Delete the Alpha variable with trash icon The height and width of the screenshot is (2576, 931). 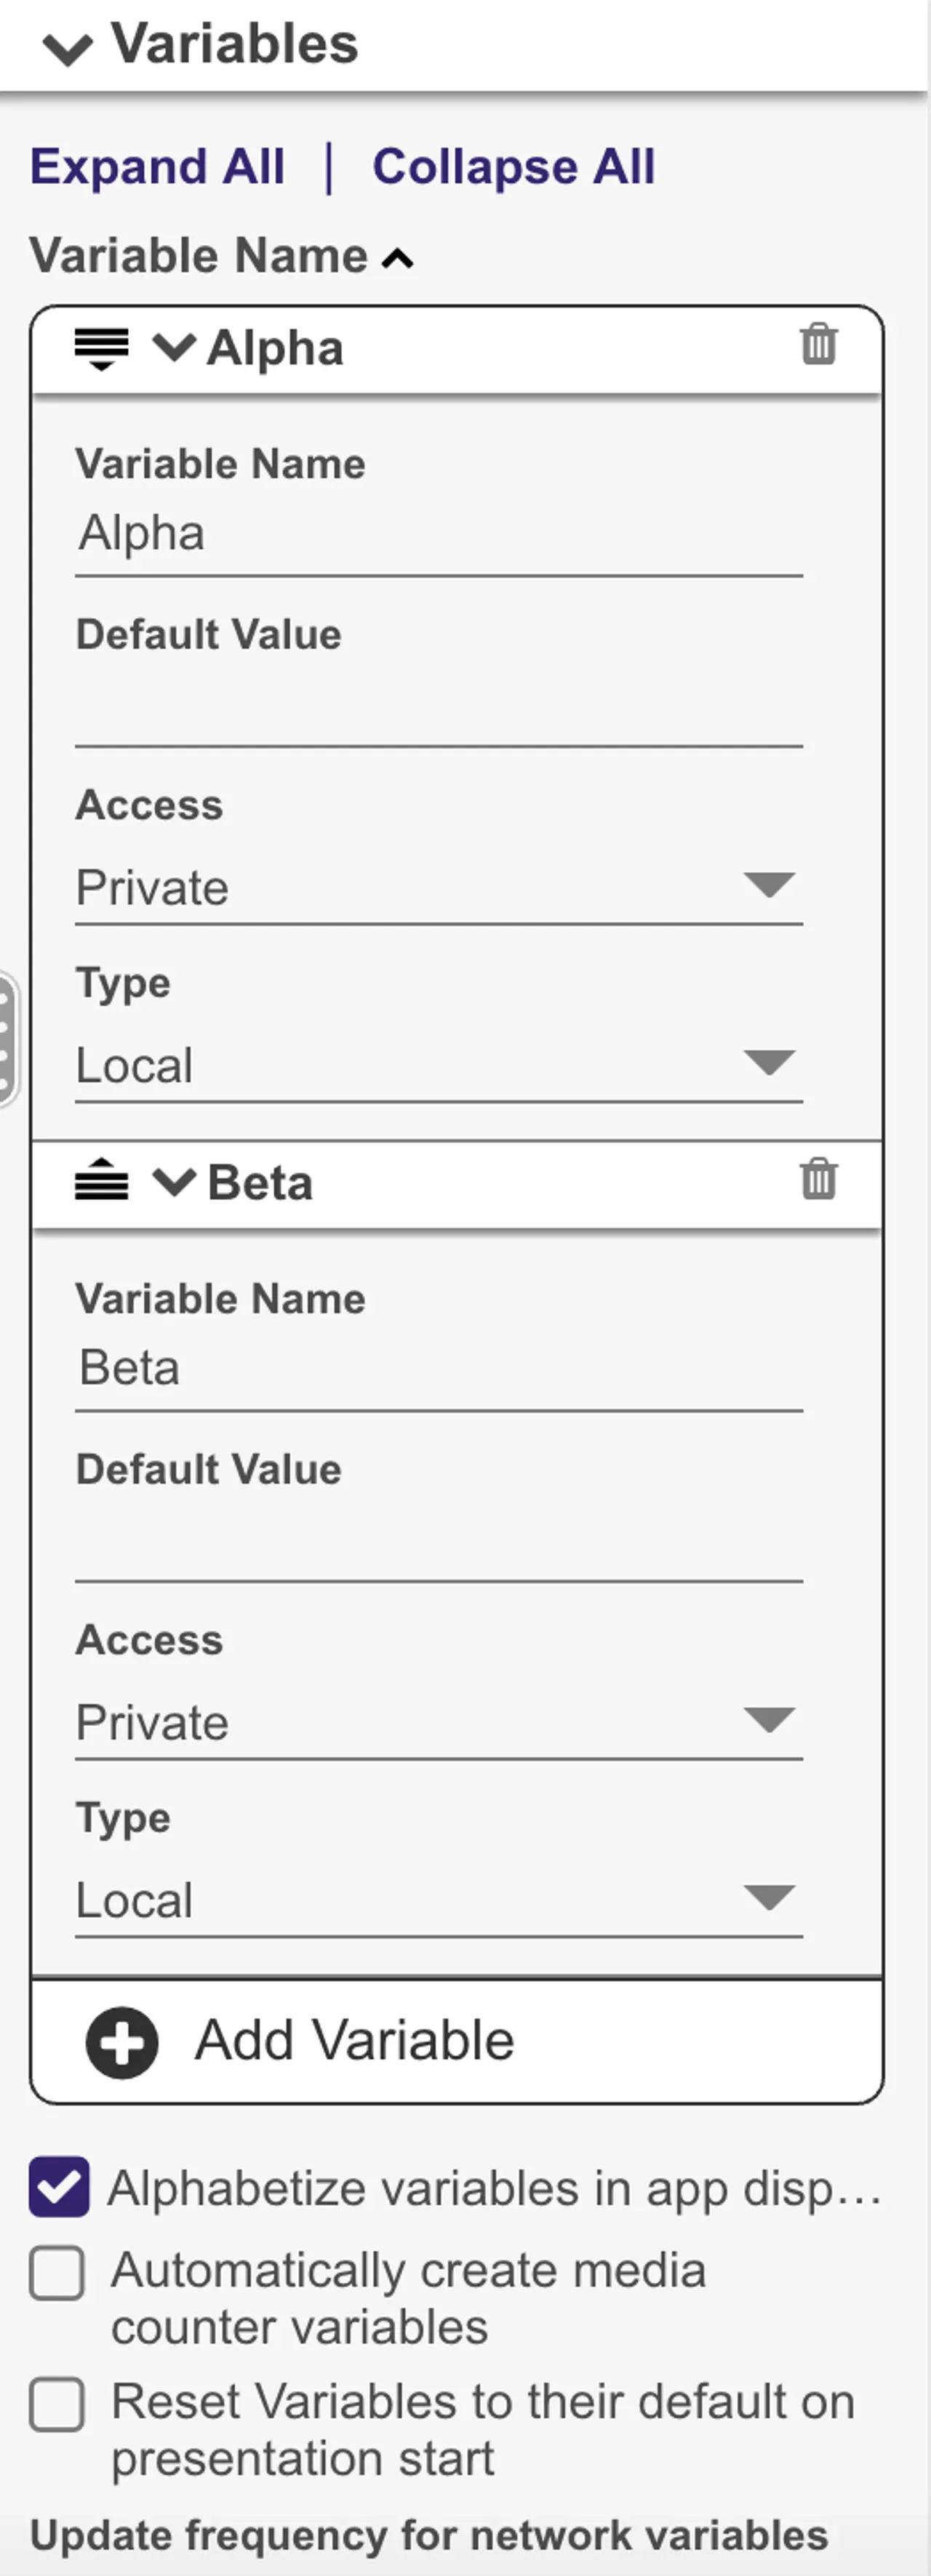click(x=818, y=344)
